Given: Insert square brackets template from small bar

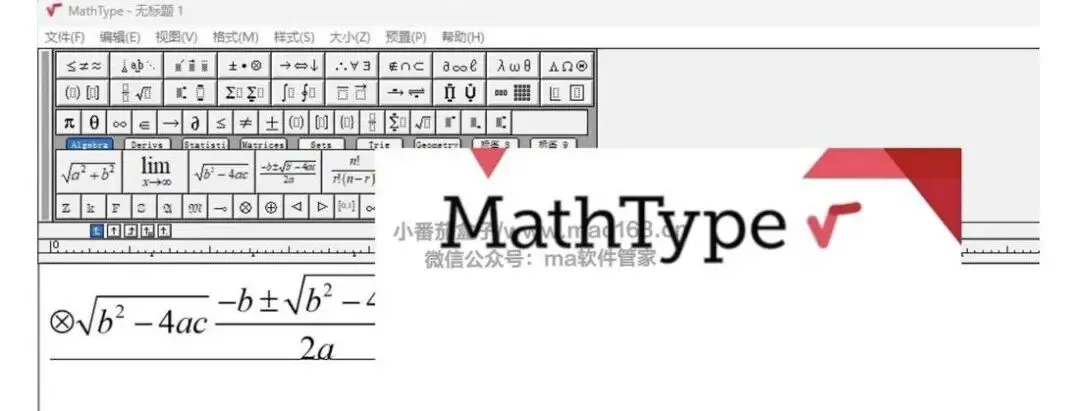Looking at the screenshot, I should [x=321, y=123].
